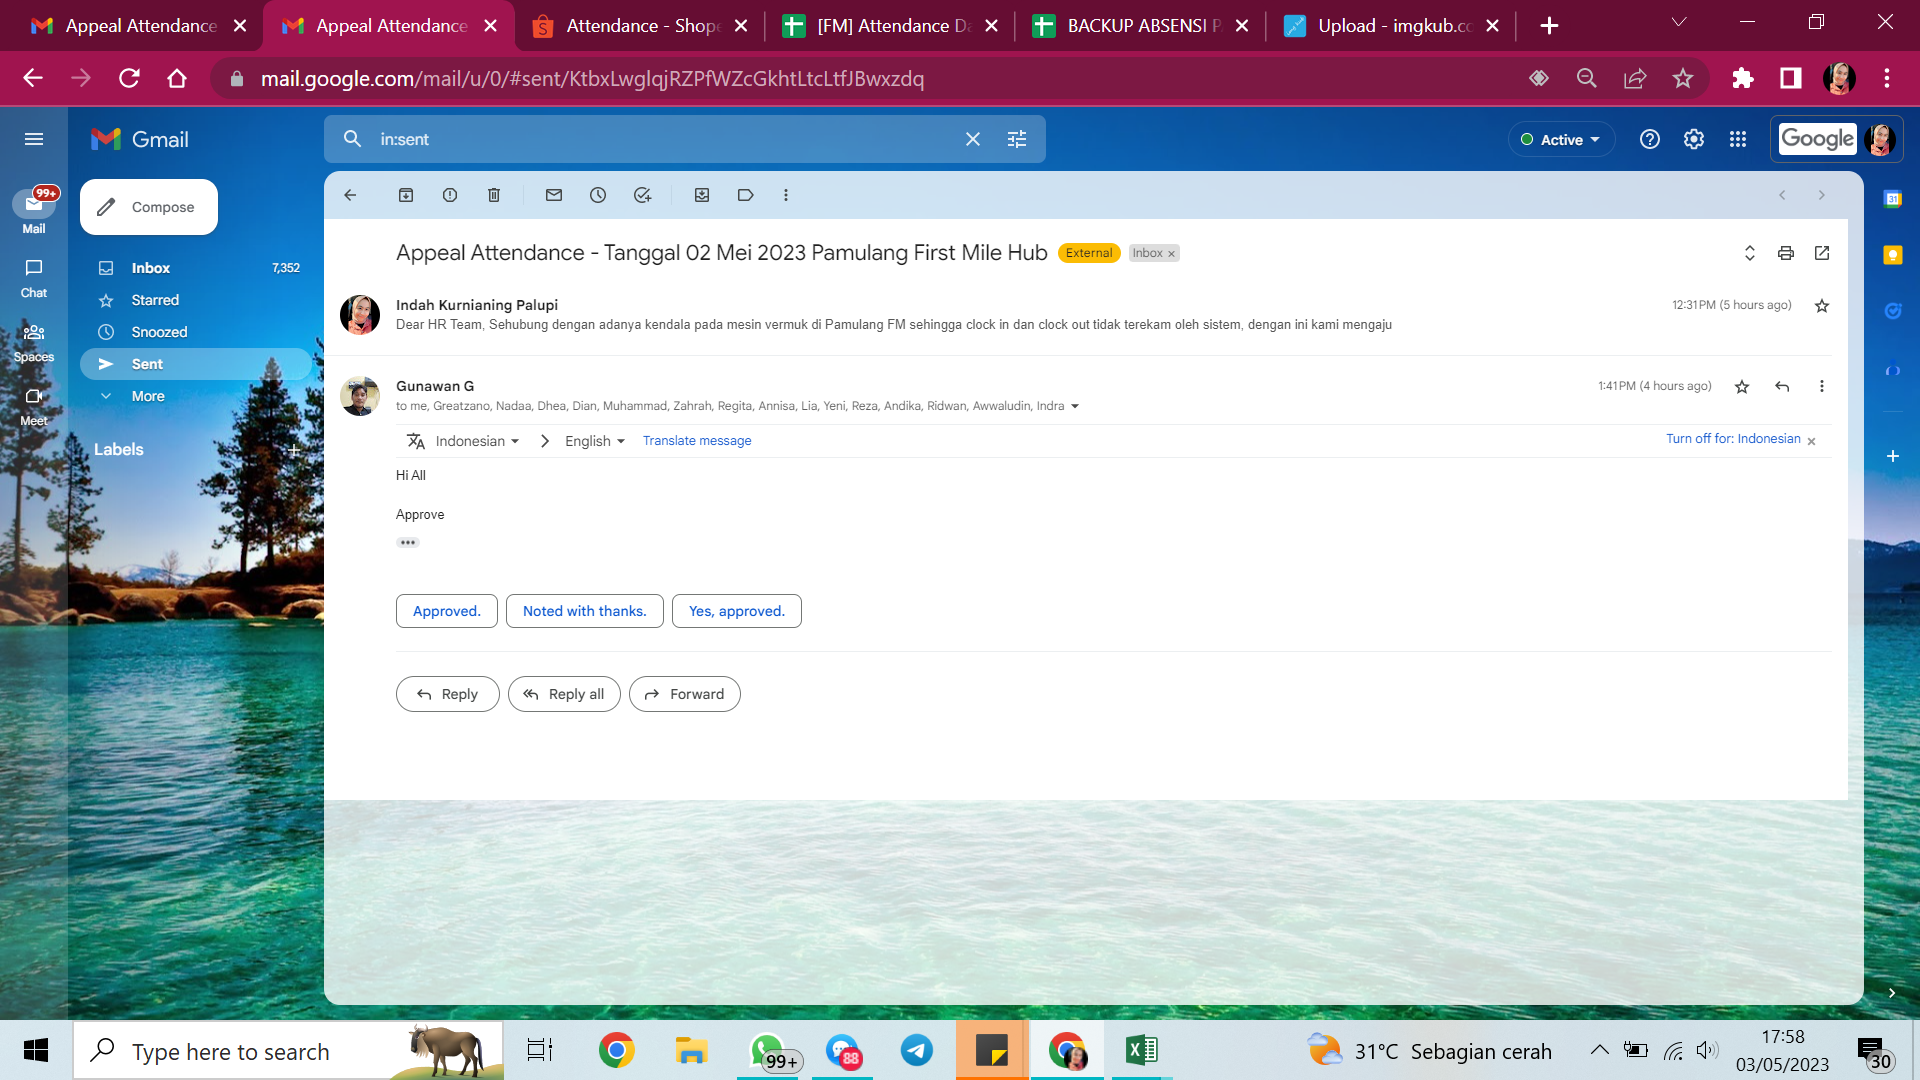Viewport: 1920px width, 1080px height.
Task: Open Telegram from the Windows taskbar
Action: point(916,1051)
